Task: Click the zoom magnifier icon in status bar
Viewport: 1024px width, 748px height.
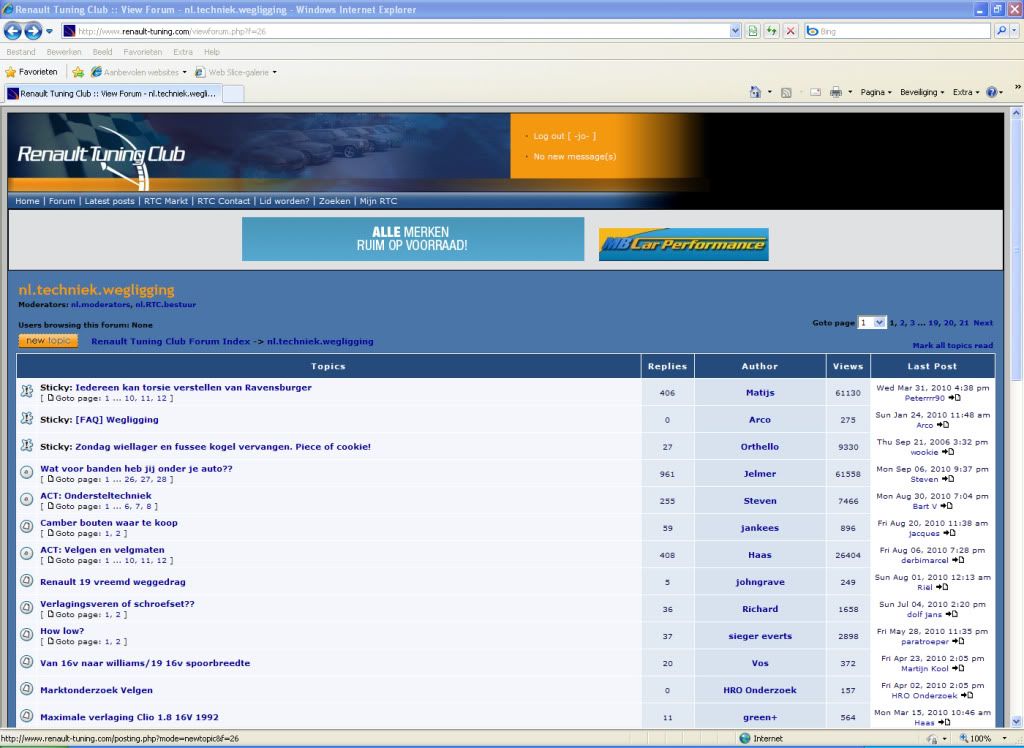Action: click(x=963, y=738)
